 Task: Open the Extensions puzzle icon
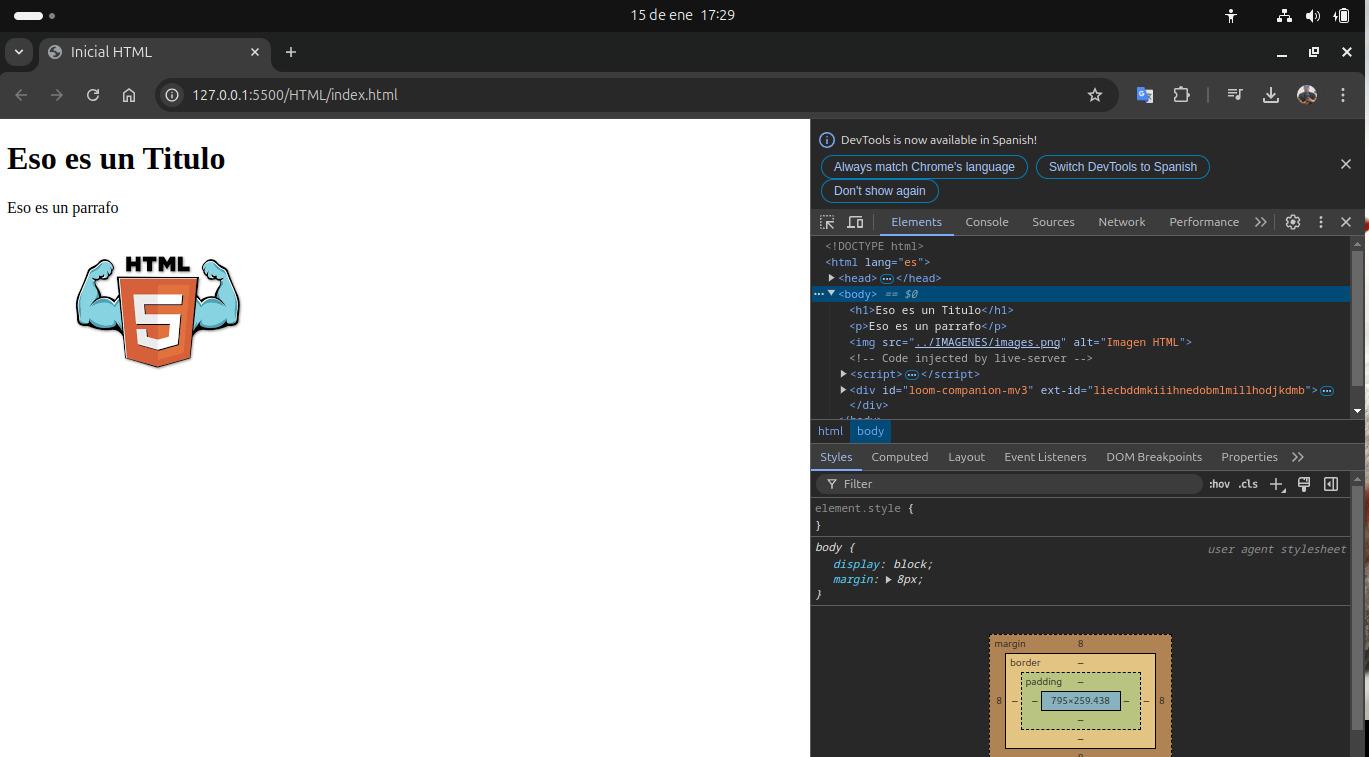click(x=1181, y=95)
